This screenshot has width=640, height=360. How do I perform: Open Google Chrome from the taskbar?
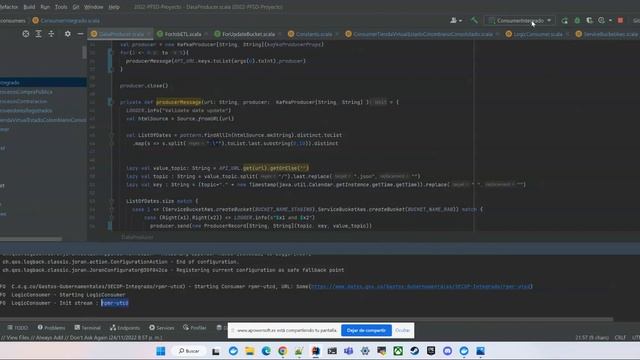[x=282, y=351]
